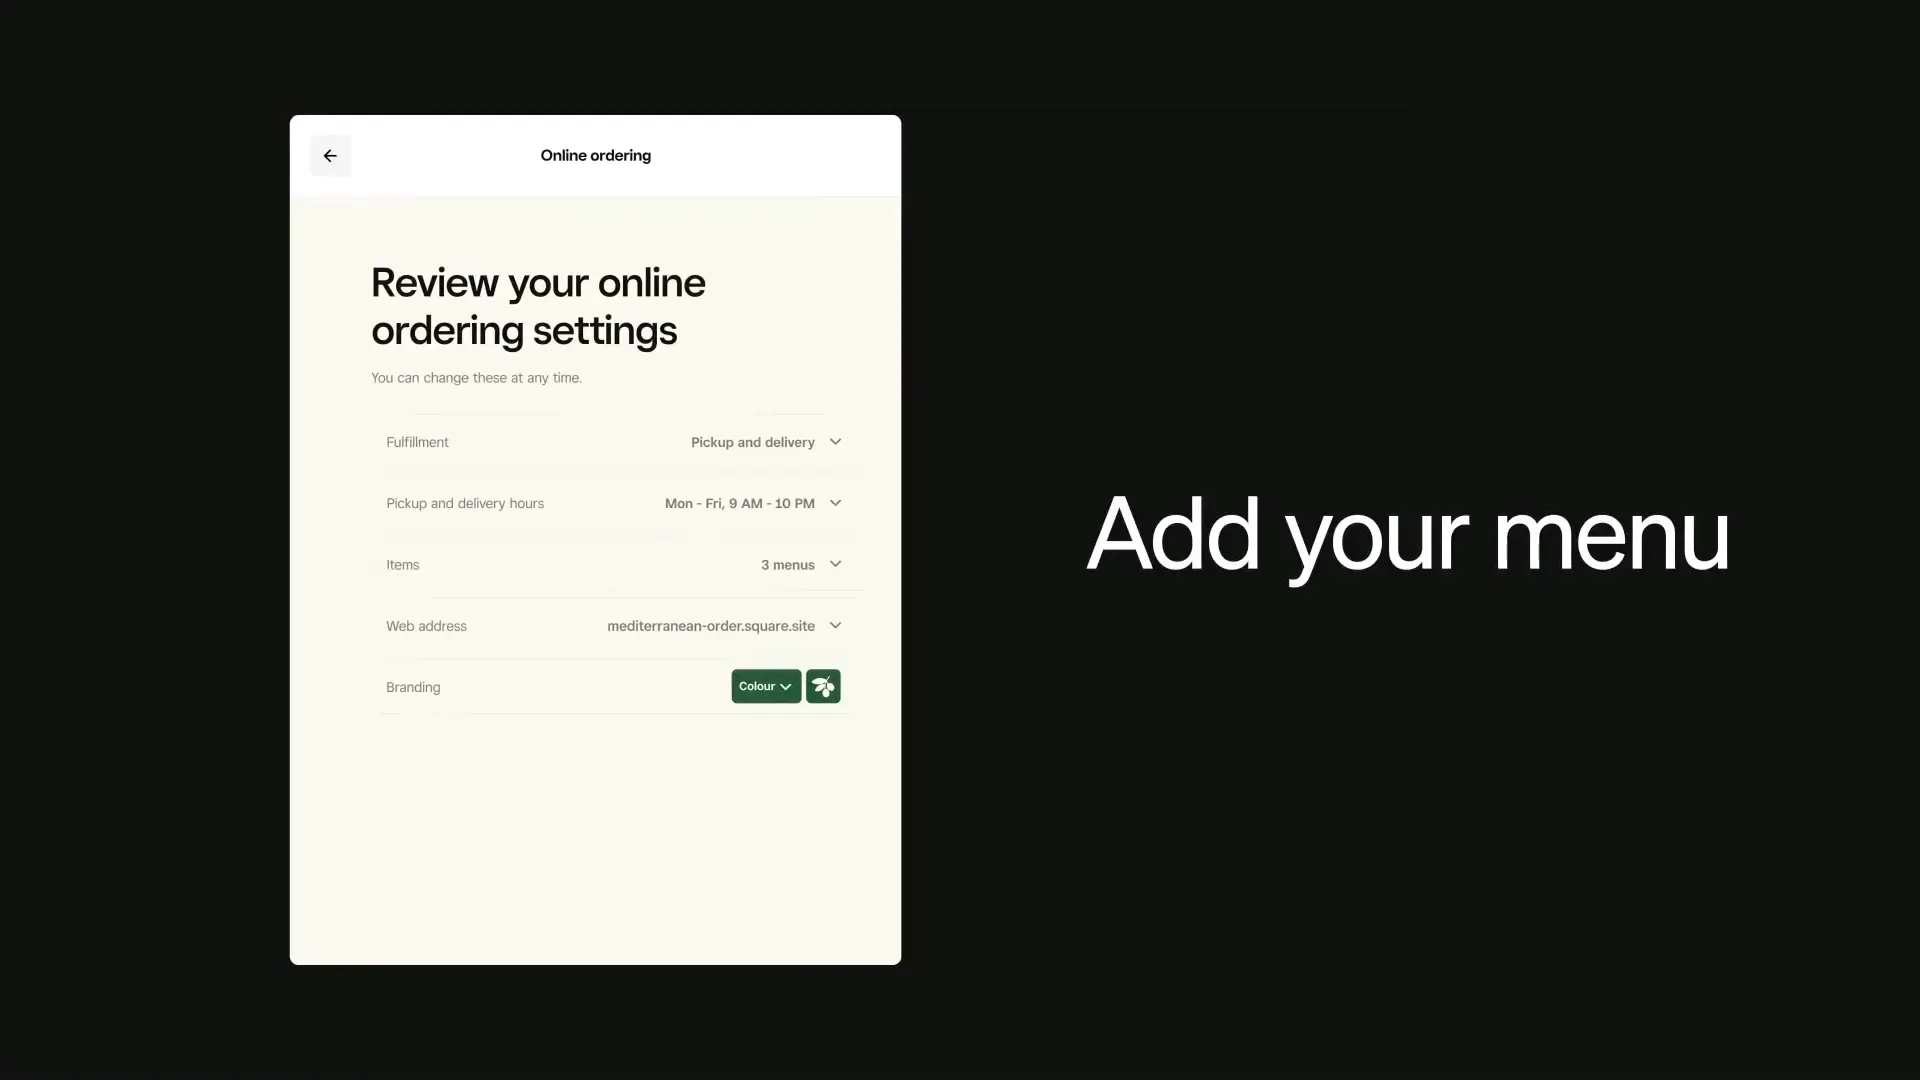Image resolution: width=1920 pixels, height=1080 pixels.
Task: Click the Branding row label
Action: [412, 687]
